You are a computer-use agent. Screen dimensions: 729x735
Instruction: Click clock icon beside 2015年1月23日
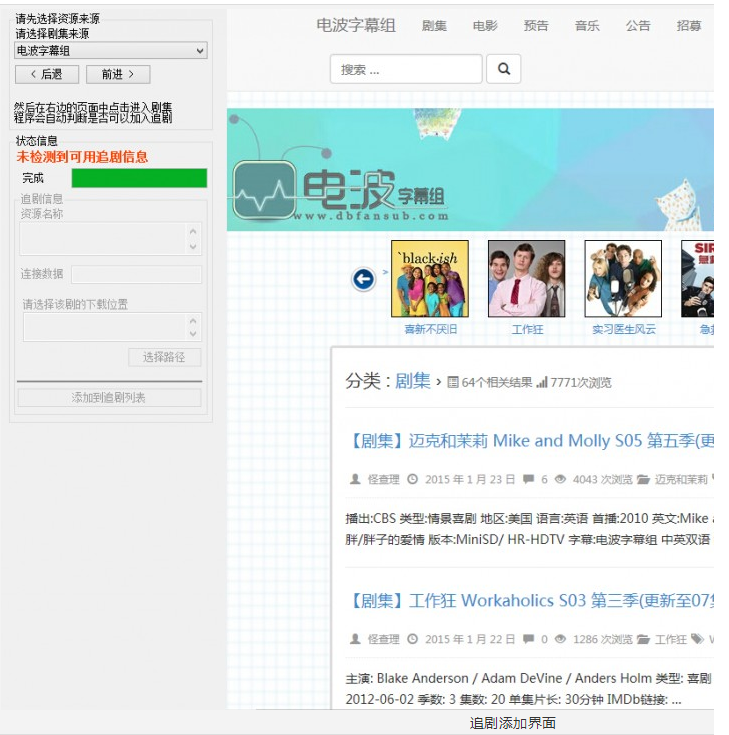(413, 479)
